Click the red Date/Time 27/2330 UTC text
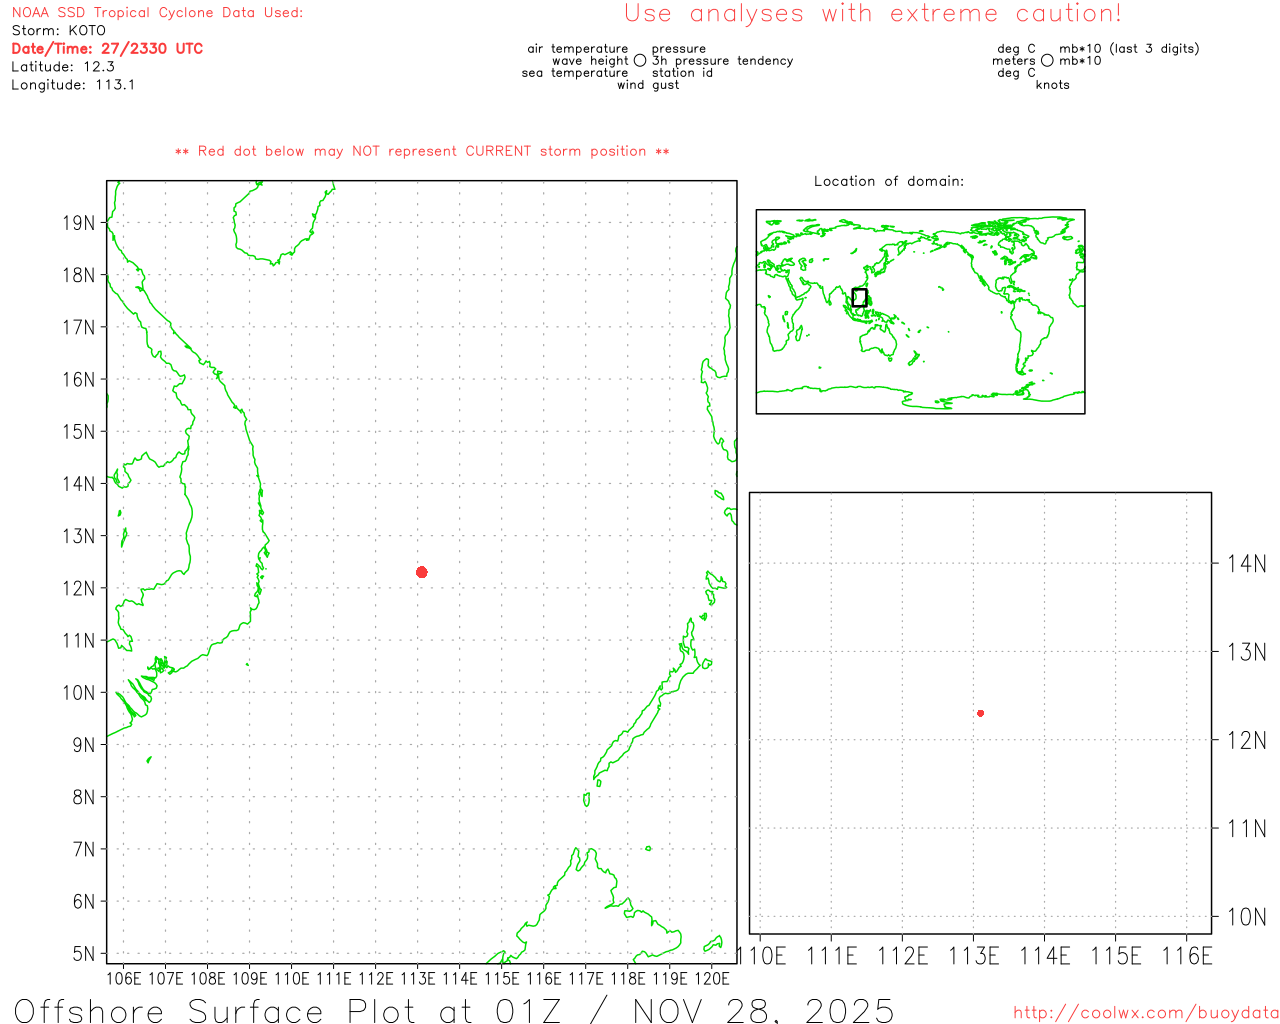The height and width of the screenshot is (1024, 1280). point(107,48)
